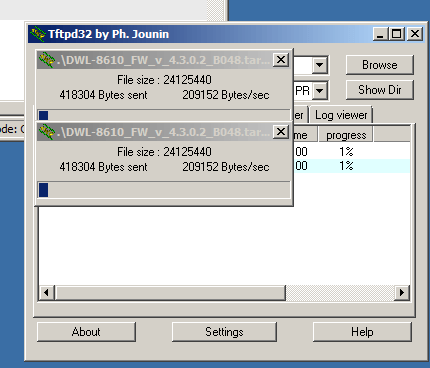Click the icon of the lower transfer popup
The image size is (430, 368).
[x=47, y=132]
